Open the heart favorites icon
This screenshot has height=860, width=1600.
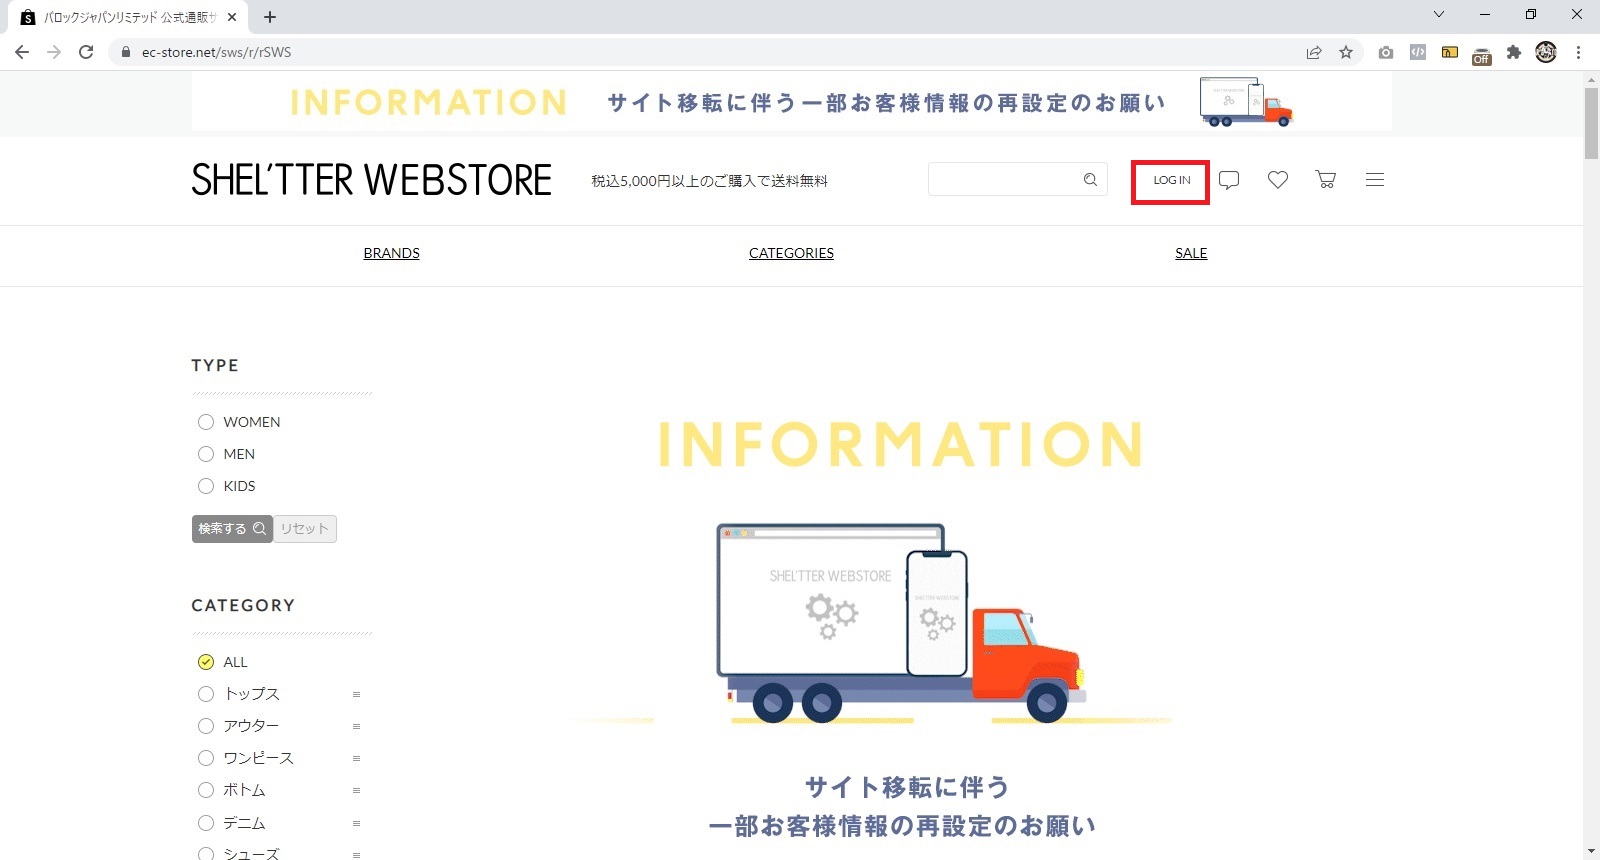click(x=1277, y=180)
